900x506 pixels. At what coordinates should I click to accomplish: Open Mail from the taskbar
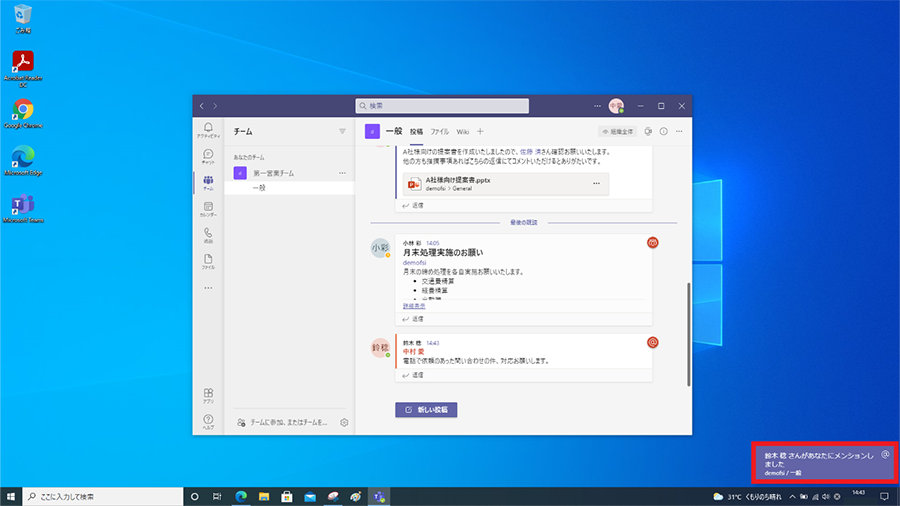click(x=310, y=497)
